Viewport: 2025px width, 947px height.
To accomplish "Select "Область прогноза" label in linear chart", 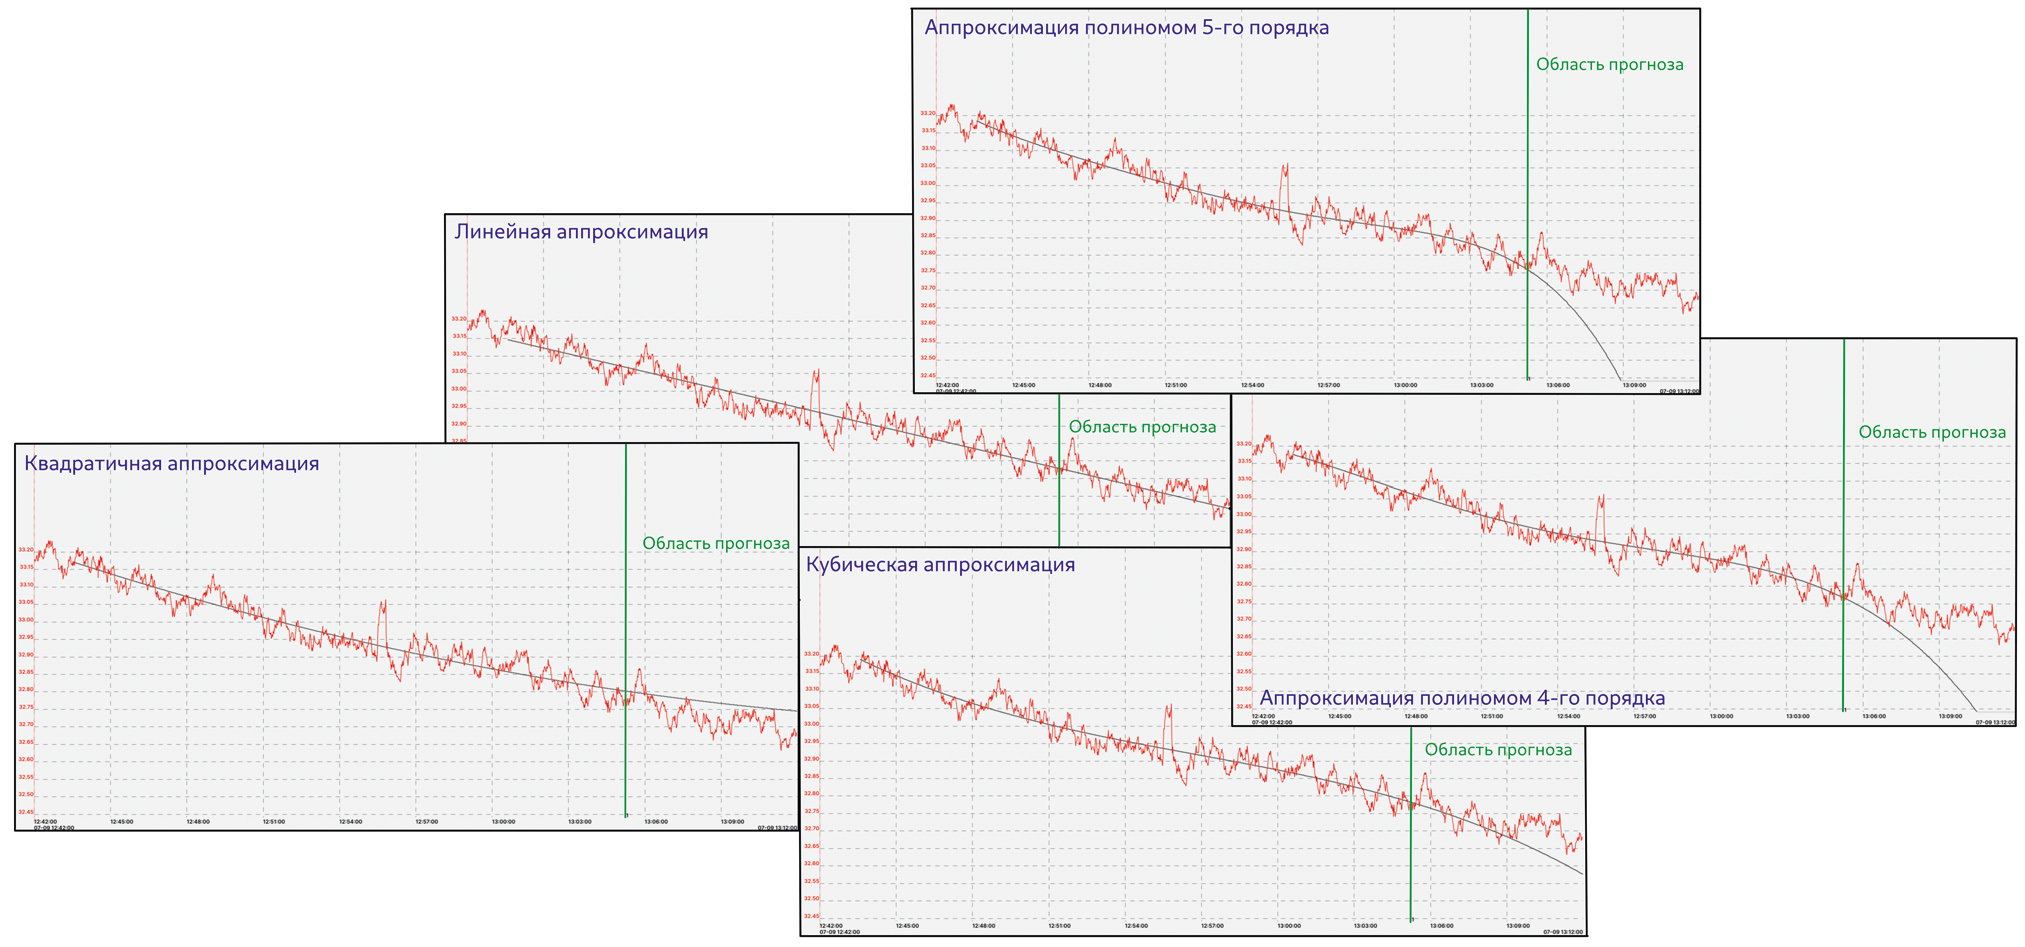I will pos(1142,427).
